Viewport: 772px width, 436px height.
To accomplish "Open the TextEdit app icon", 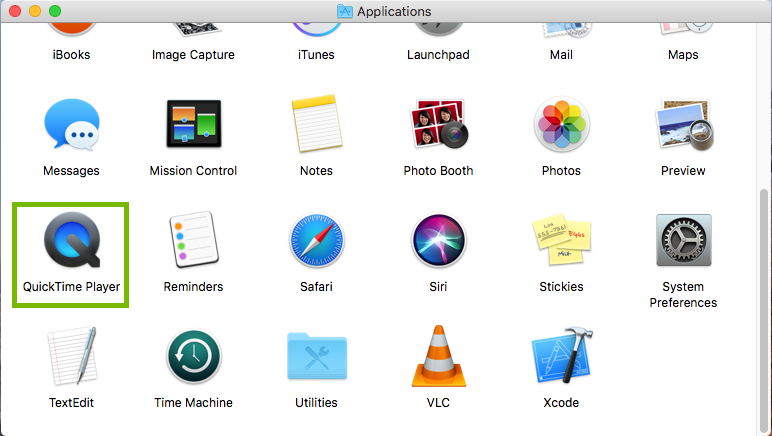I will tap(72, 356).
